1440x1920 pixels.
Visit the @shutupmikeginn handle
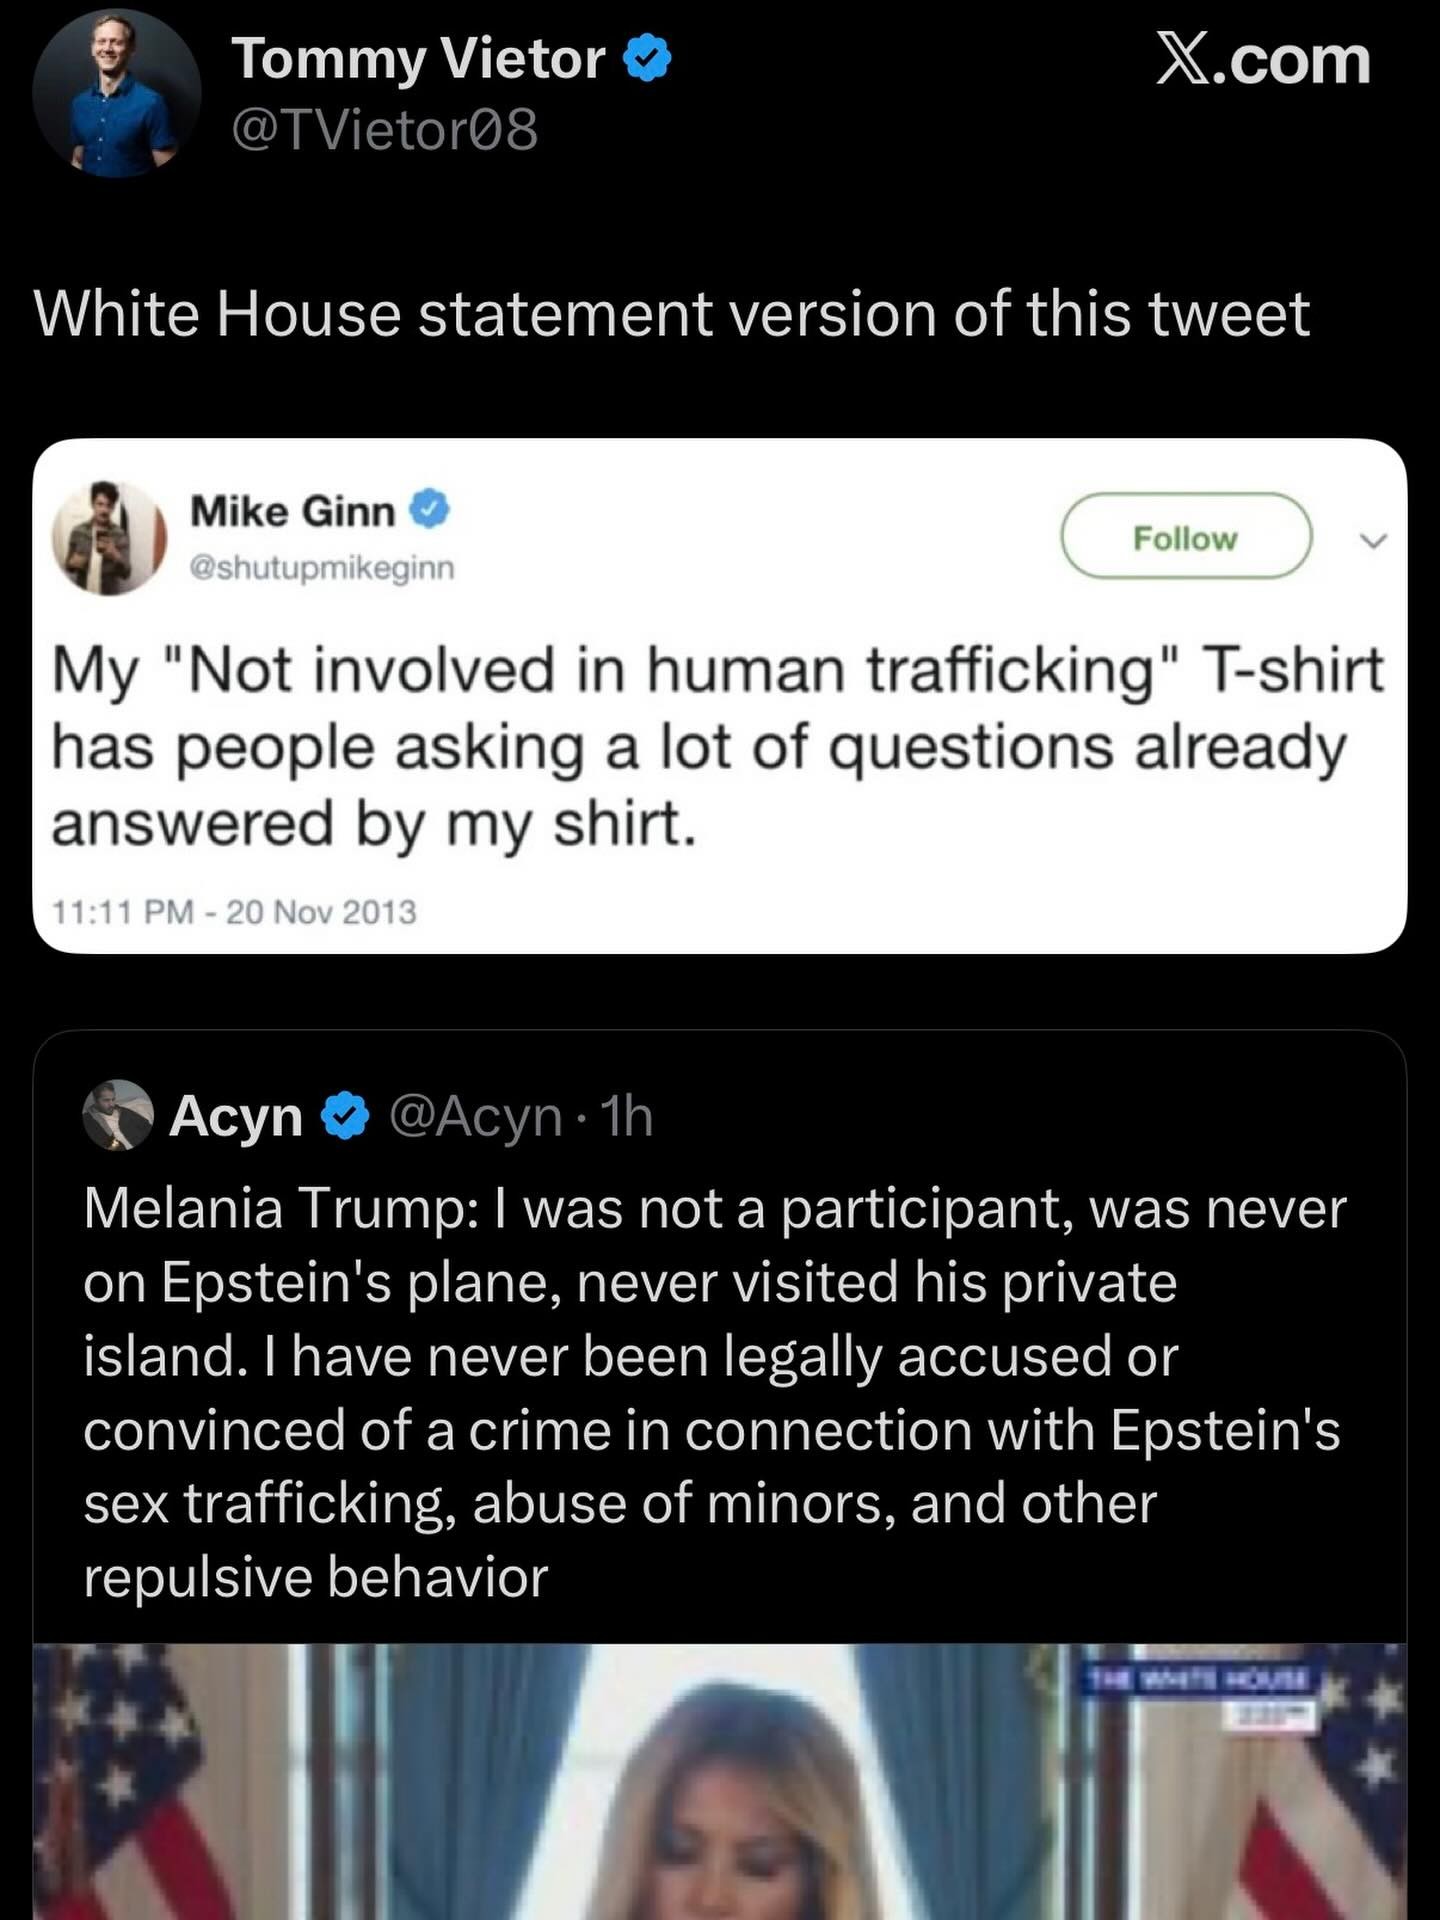click(322, 568)
